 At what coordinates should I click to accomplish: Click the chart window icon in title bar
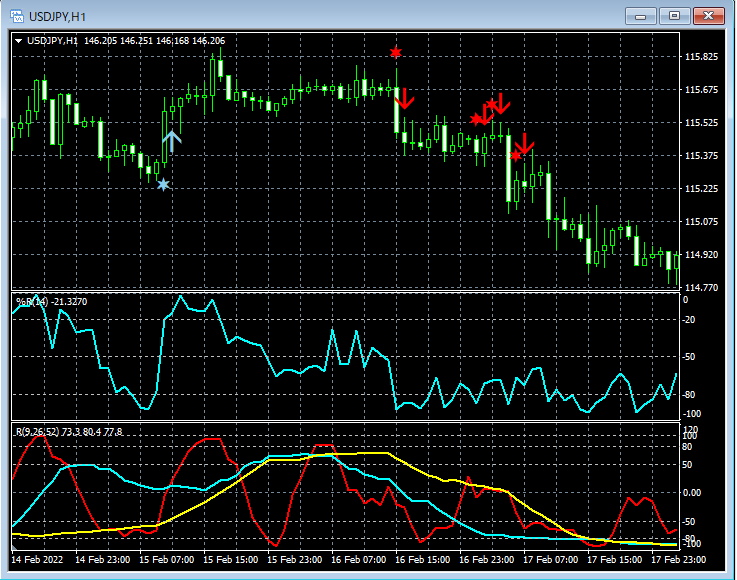(16, 16)
